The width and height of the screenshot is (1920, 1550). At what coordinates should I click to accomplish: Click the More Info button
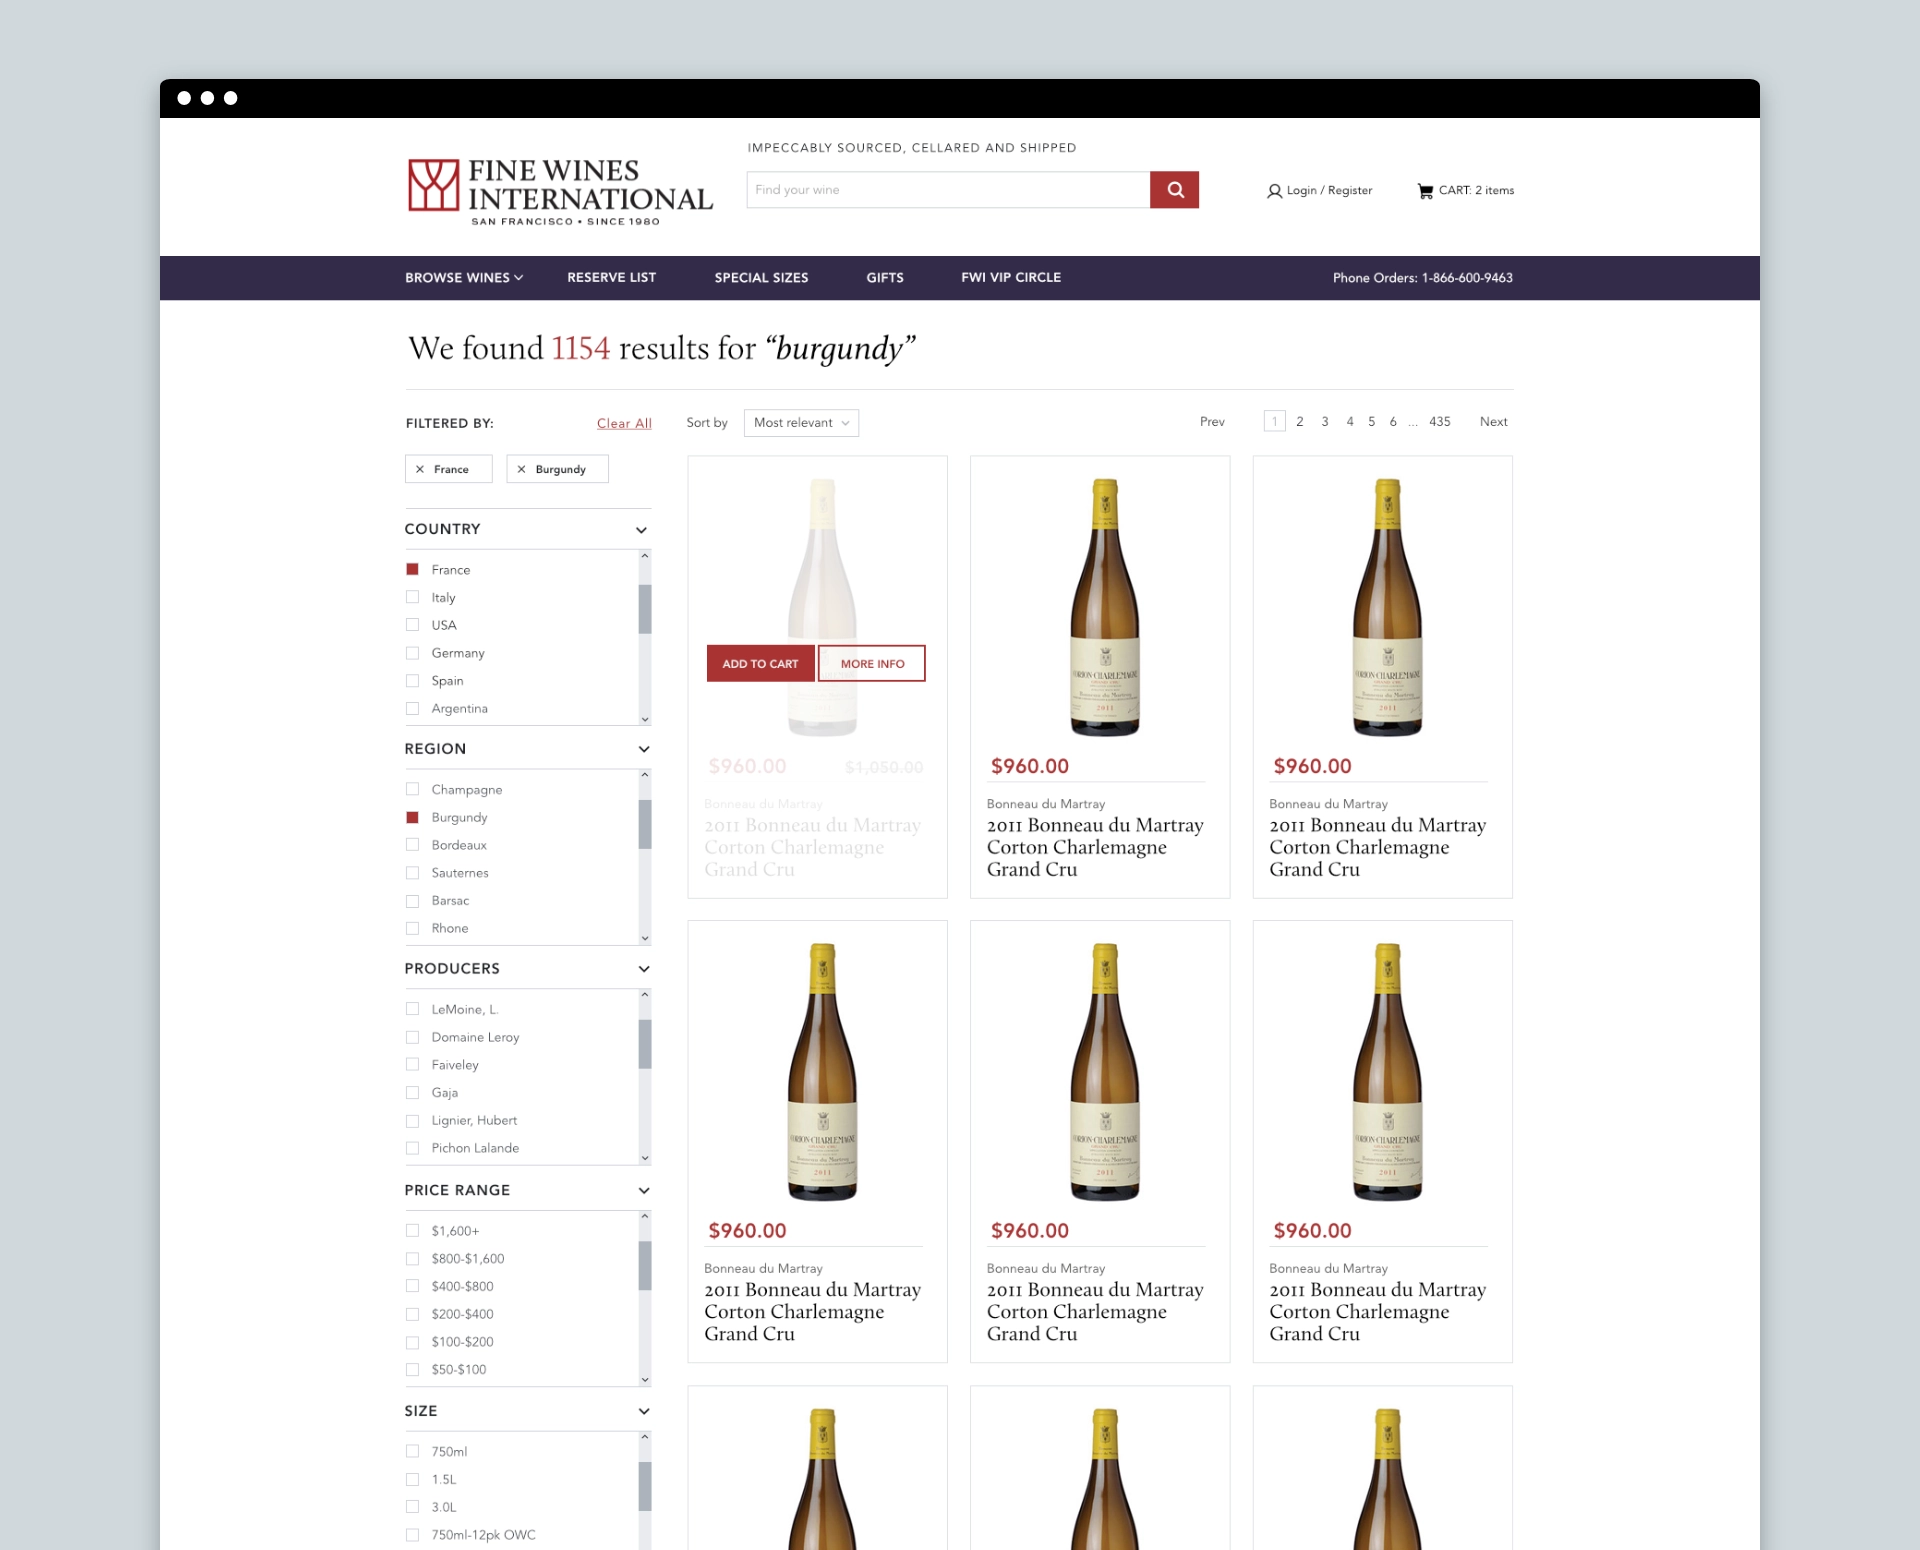coord(872,664)
